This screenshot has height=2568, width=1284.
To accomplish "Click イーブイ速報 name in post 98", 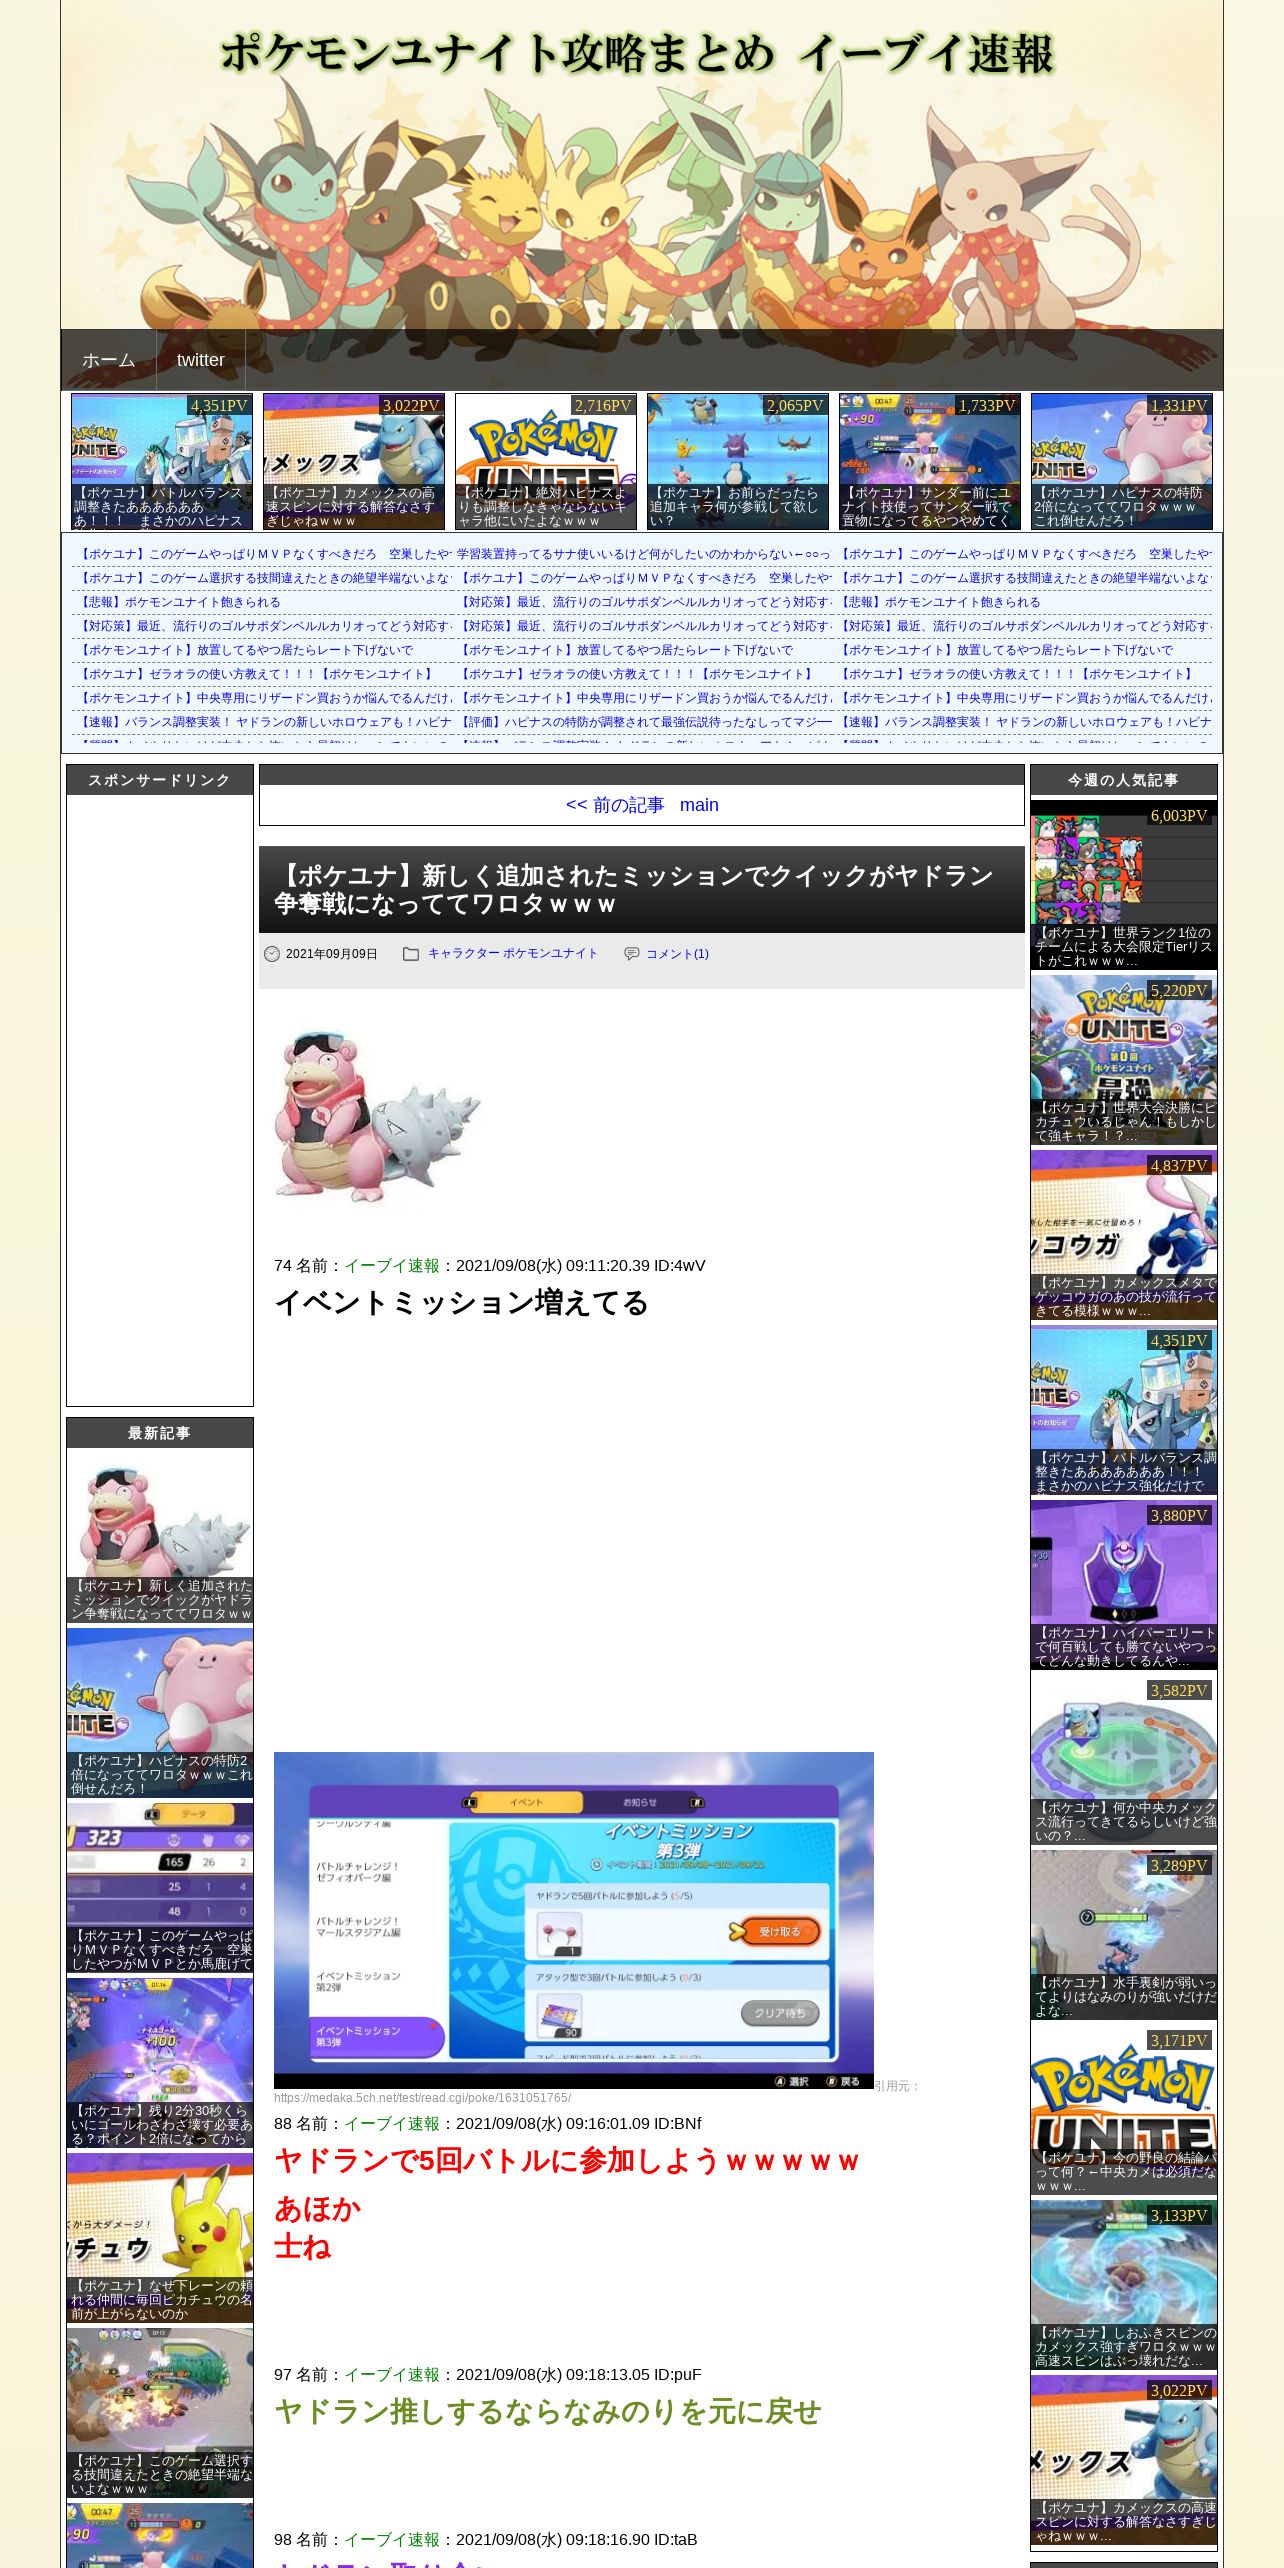I will [x=392, y=2540].
